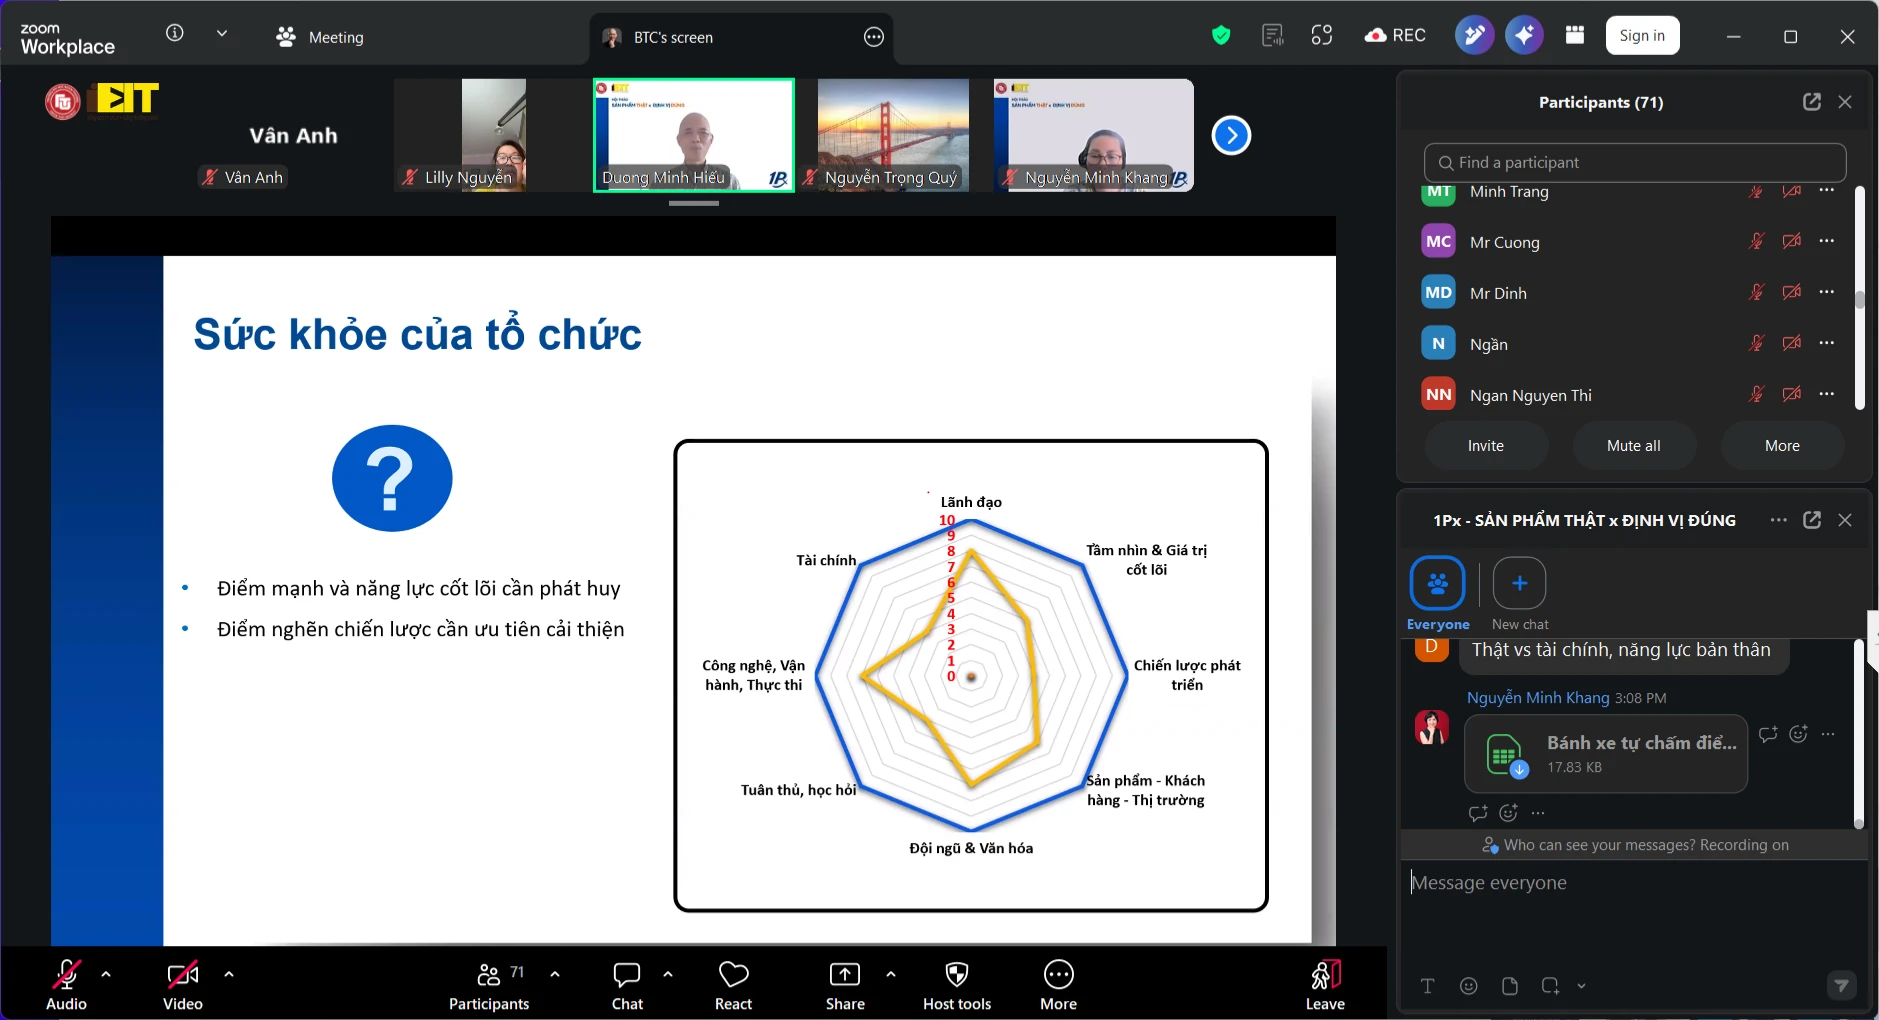Close the Participants panel
Screen dimensions: 1879x1020
click(x=1845, y=102)
